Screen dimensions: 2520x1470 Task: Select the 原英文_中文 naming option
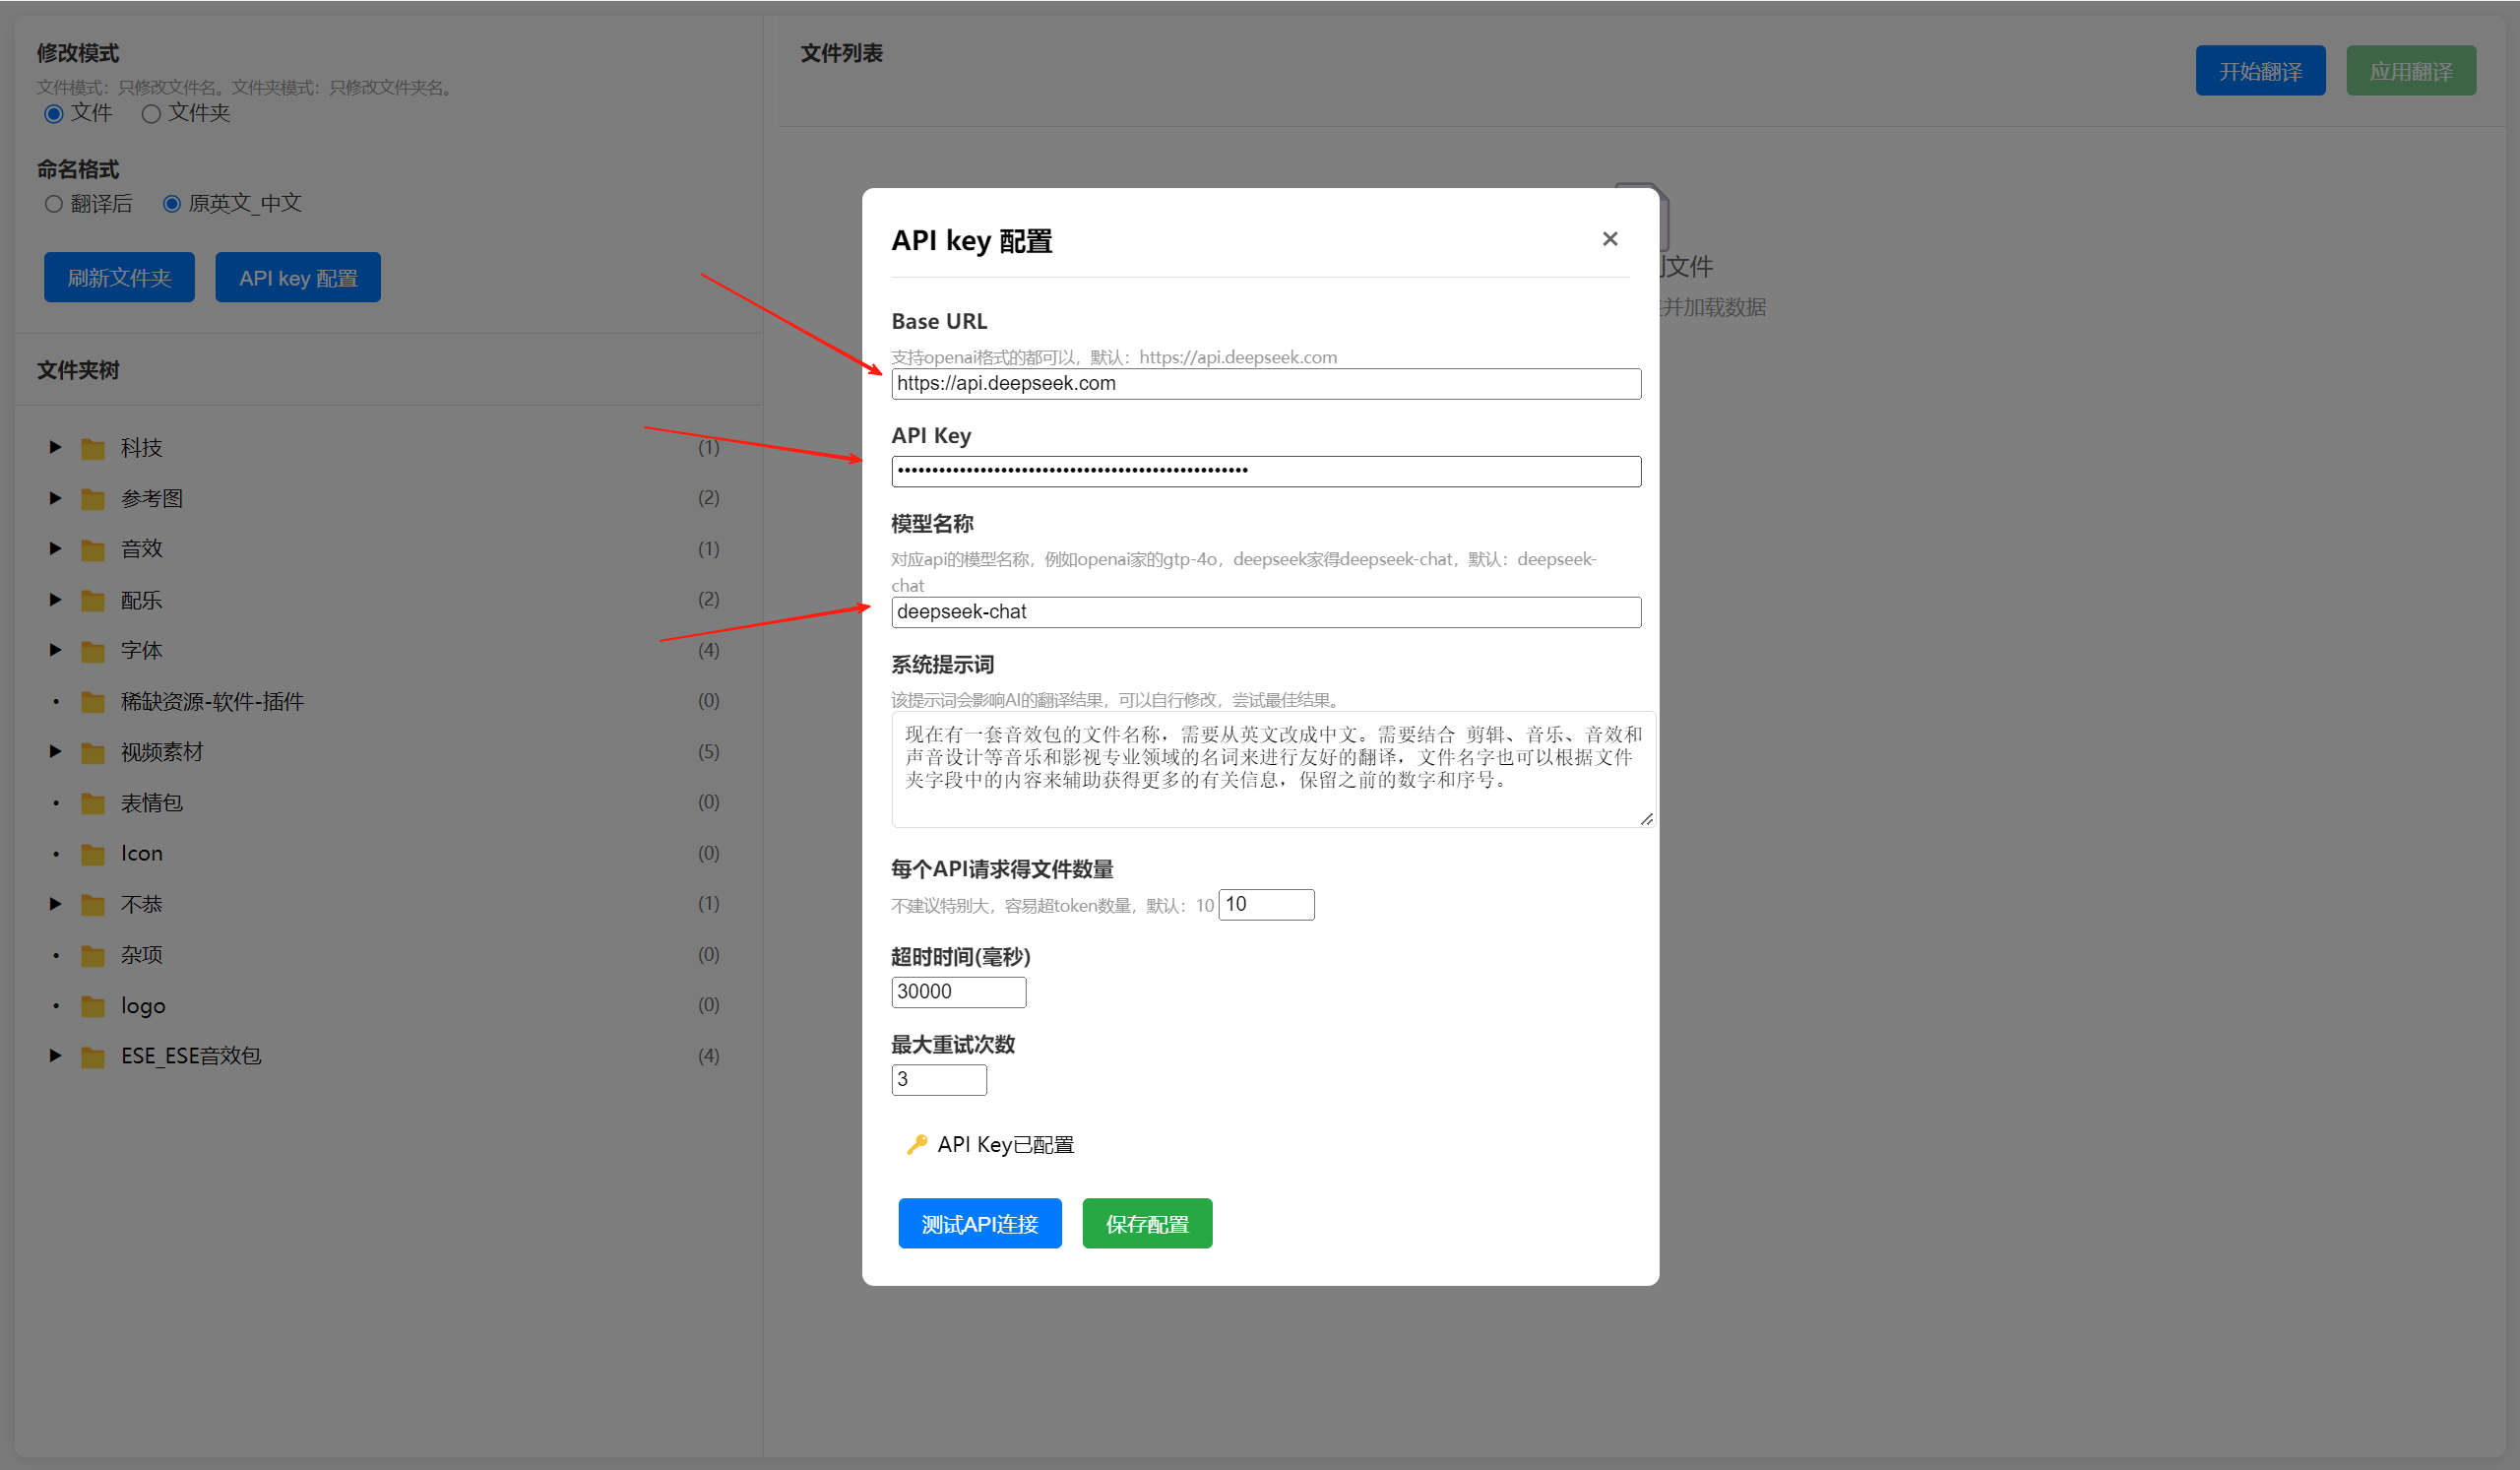tap(172, 204)
